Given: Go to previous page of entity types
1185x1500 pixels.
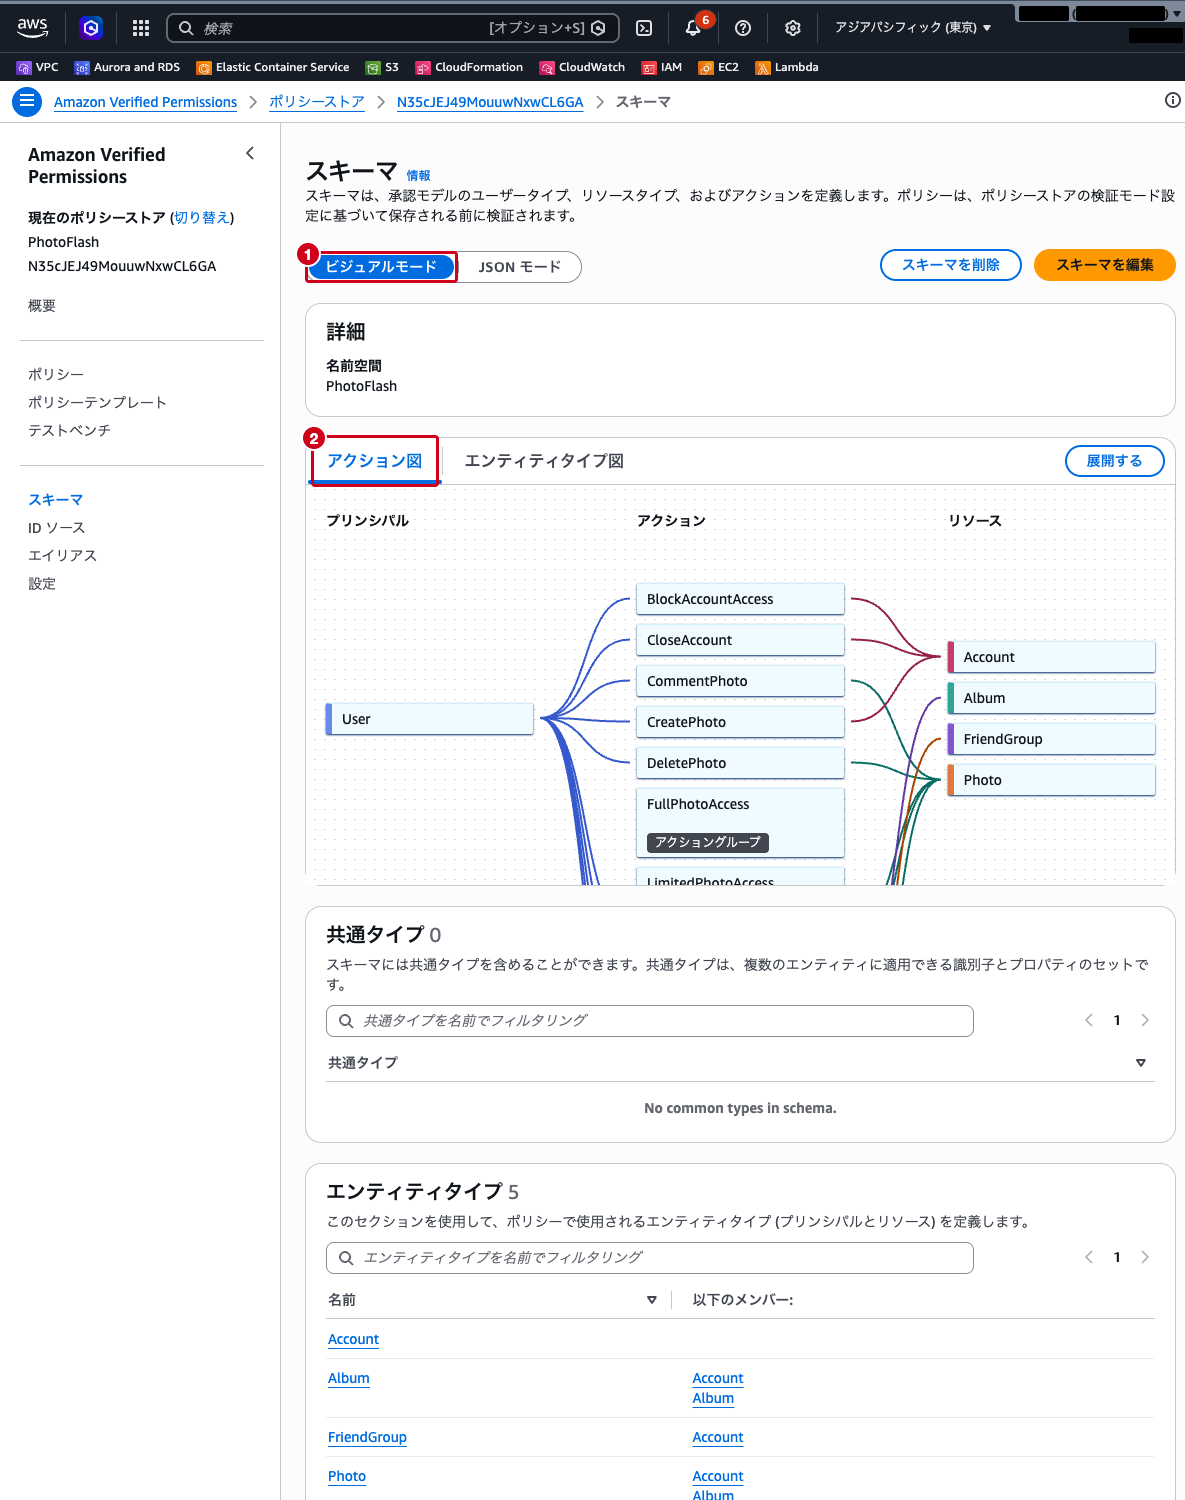Looking at the screenshot, I should 1089,1257.
